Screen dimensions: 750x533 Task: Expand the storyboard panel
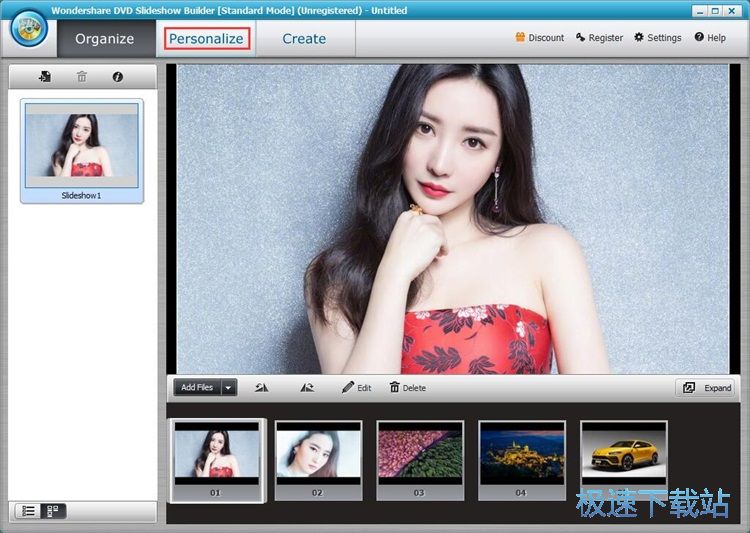[706, 388]
